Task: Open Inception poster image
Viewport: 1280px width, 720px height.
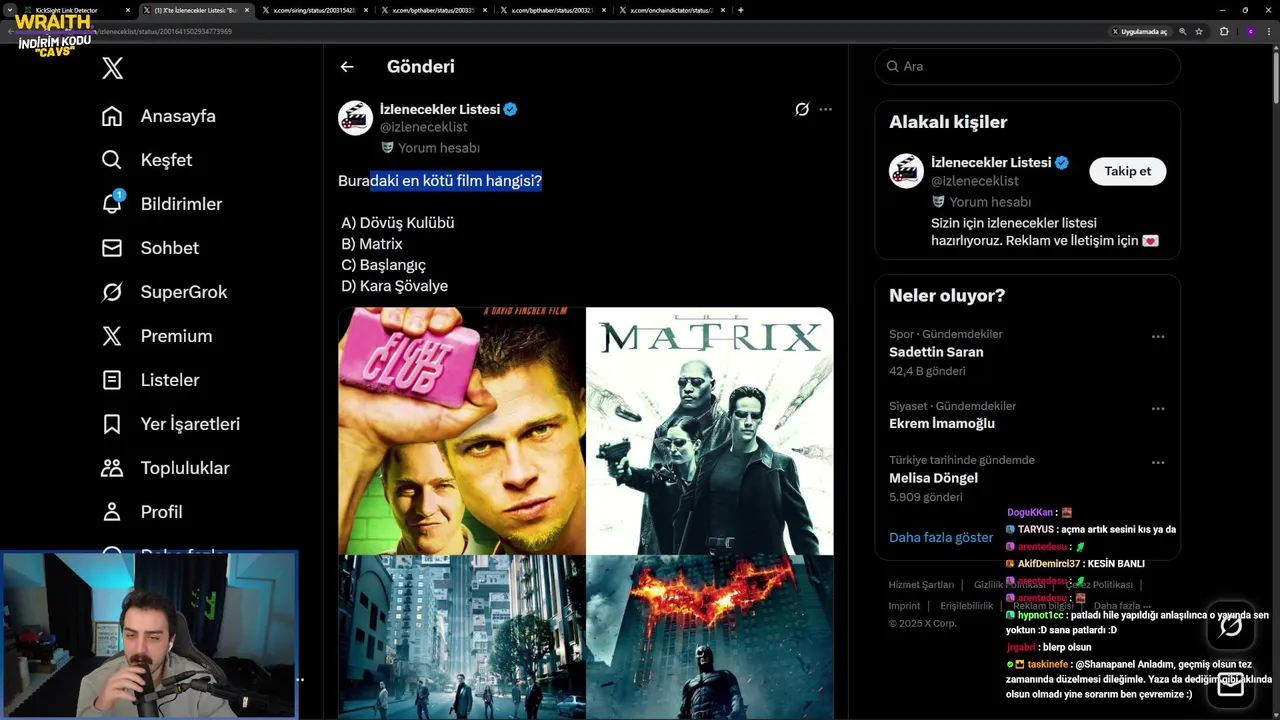Action: (x=462, y=638)
